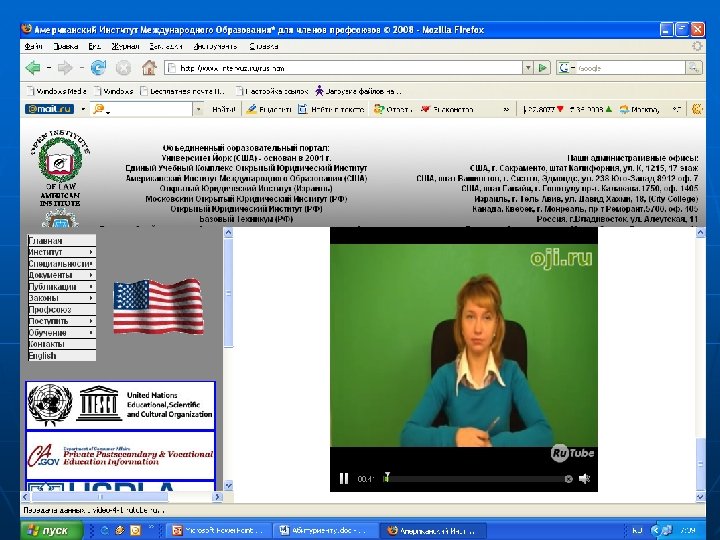
Task: Click the CA.gov Private Postsecondary banner
Action: (x=120, y=455)
